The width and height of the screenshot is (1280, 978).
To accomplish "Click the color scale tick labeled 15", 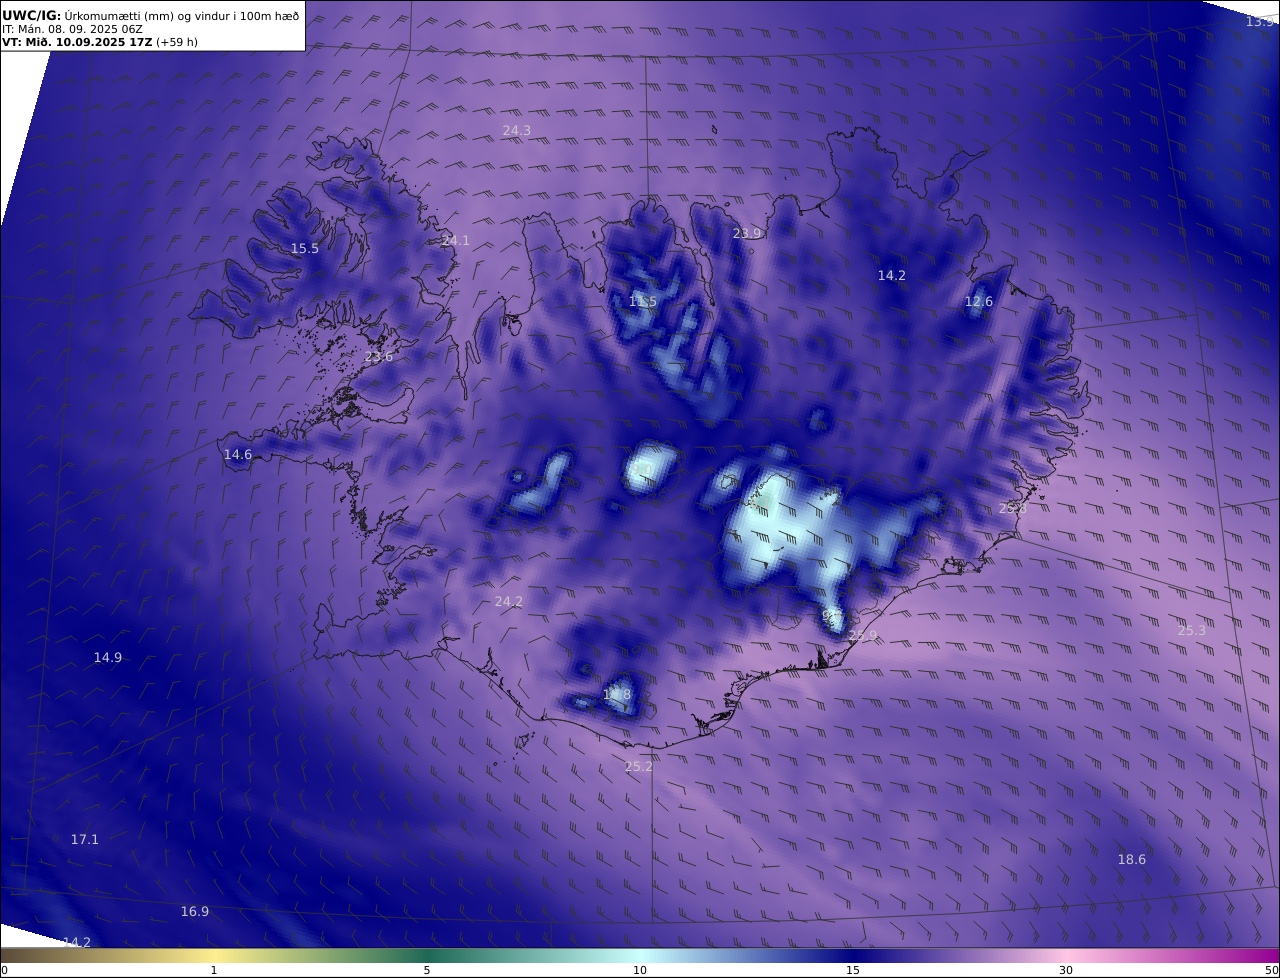I will tap(853, 970).
